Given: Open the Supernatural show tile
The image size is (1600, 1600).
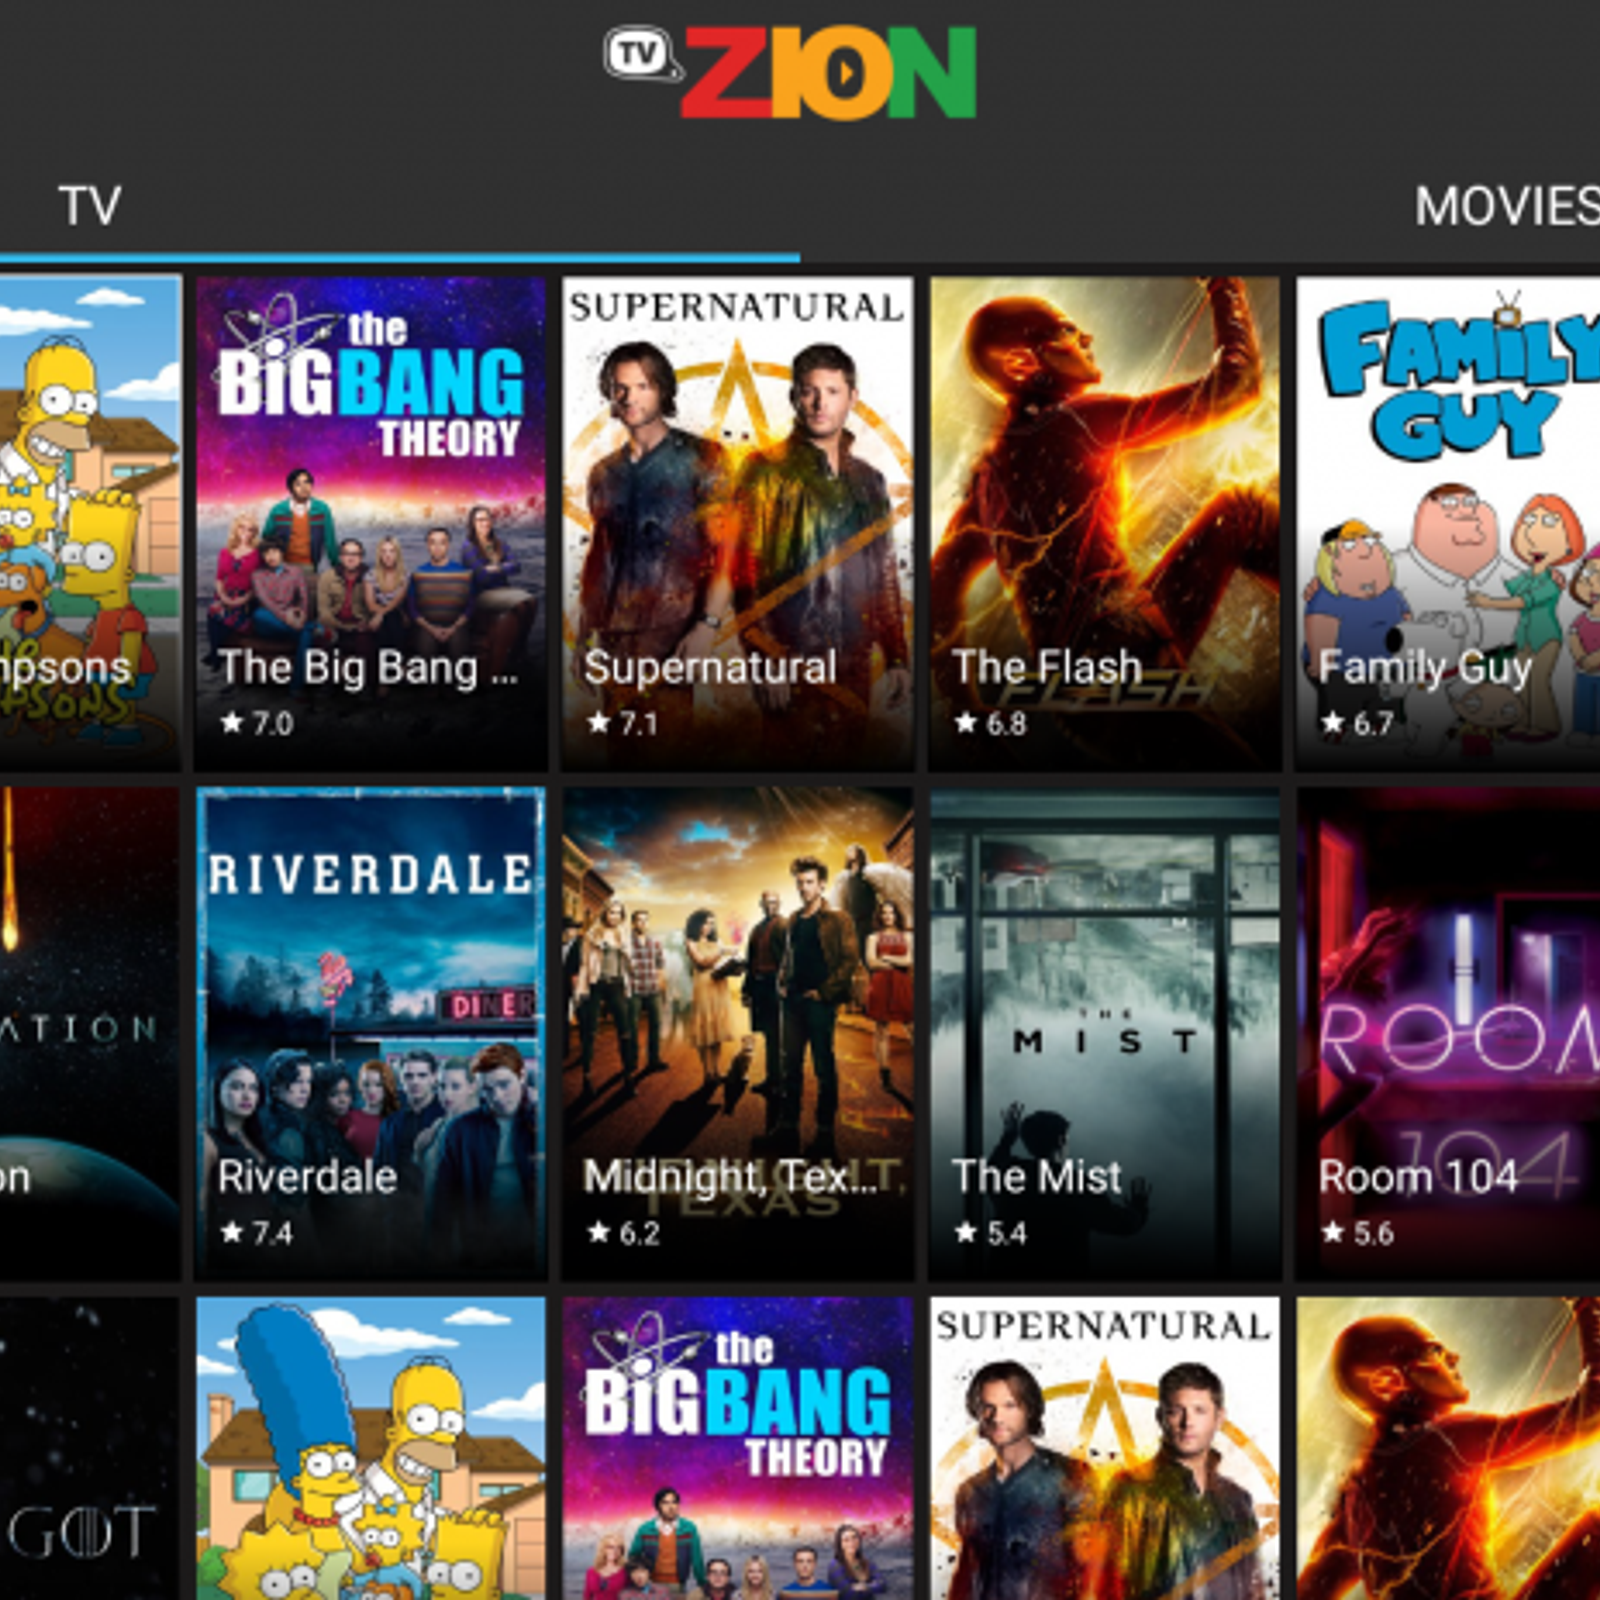Looking at the screenshot, I should [738, 523].
